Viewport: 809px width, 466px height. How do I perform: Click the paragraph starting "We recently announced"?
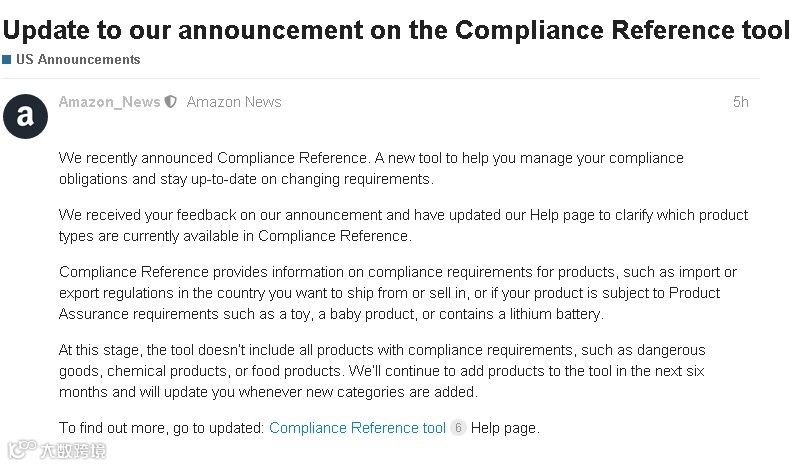click(370, 168)
